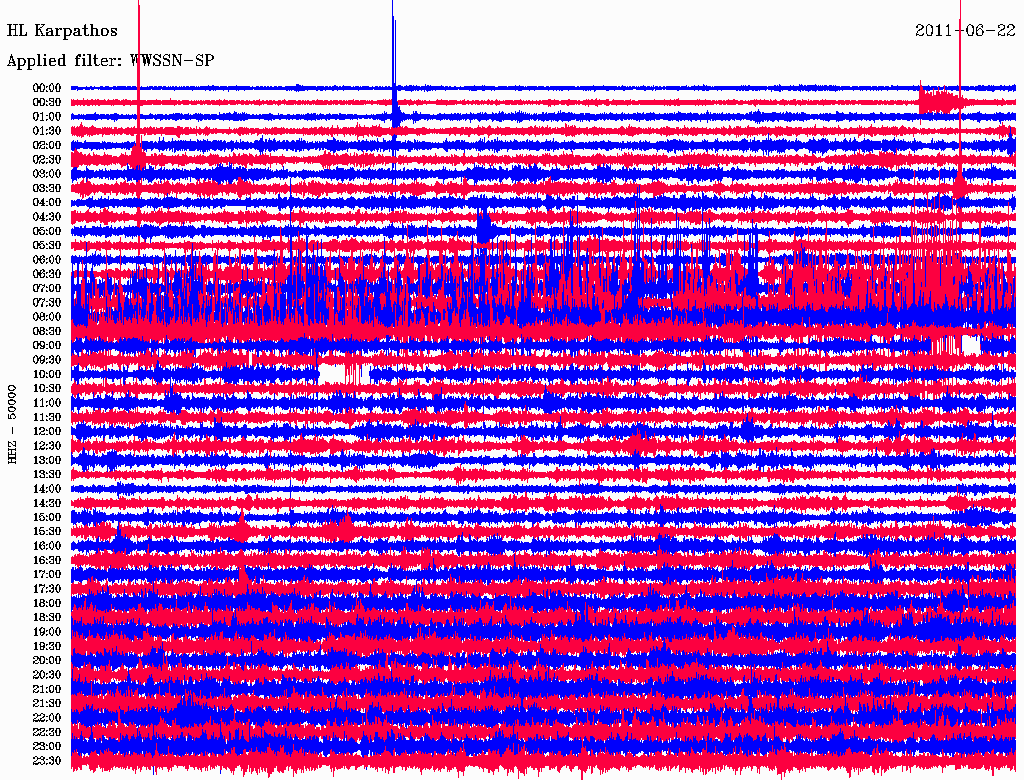Select the 19:00 time label
Viewport: 1024px width, 780px height.
click(47, 632)
